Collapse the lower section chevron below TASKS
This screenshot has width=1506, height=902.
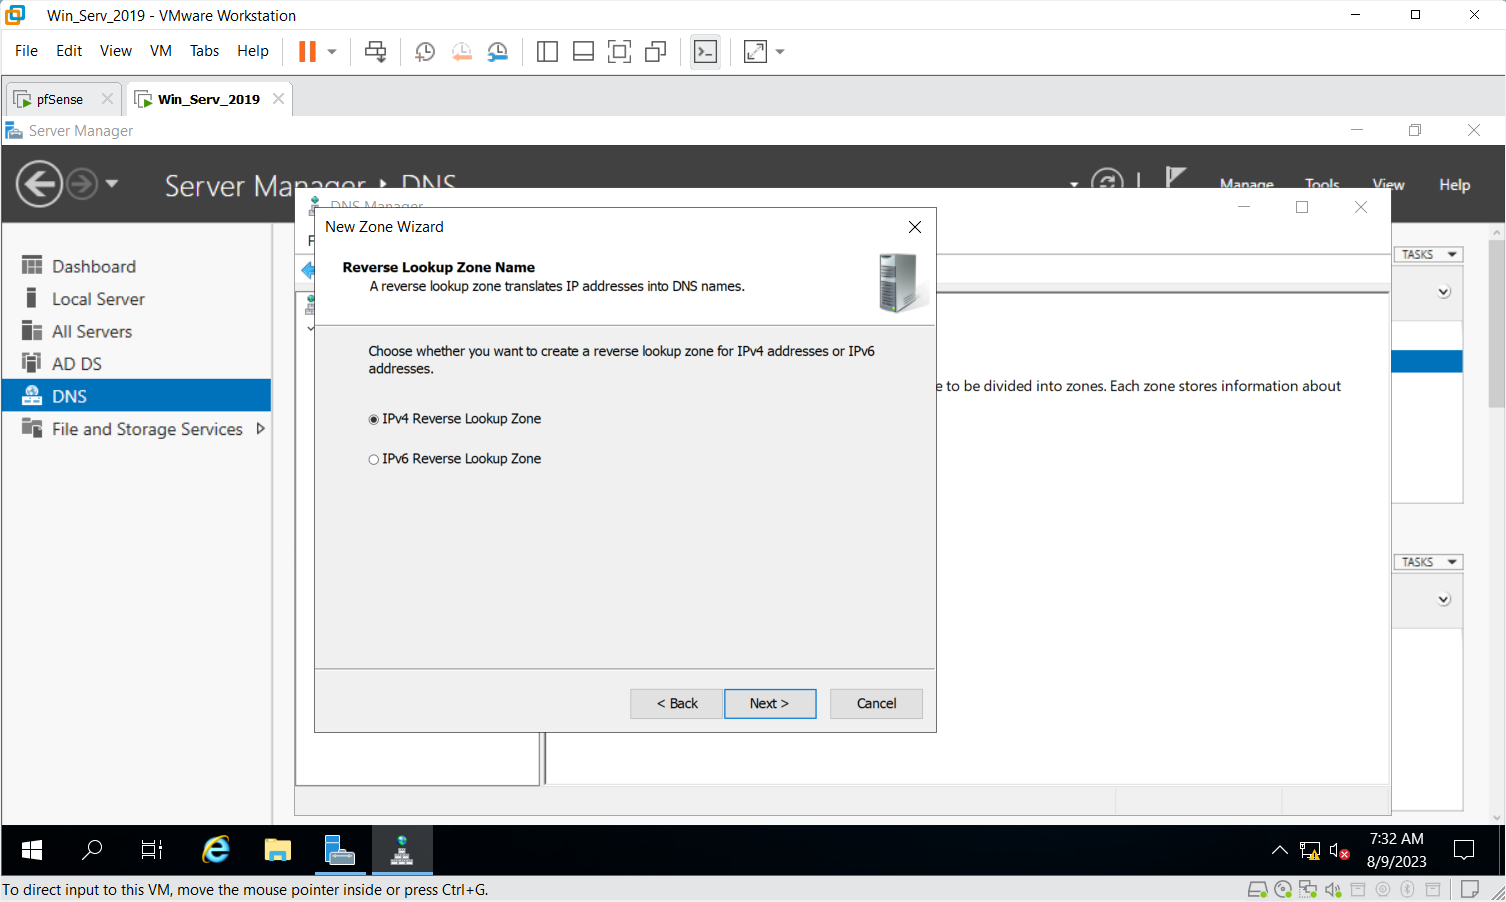pos(1444,600)
